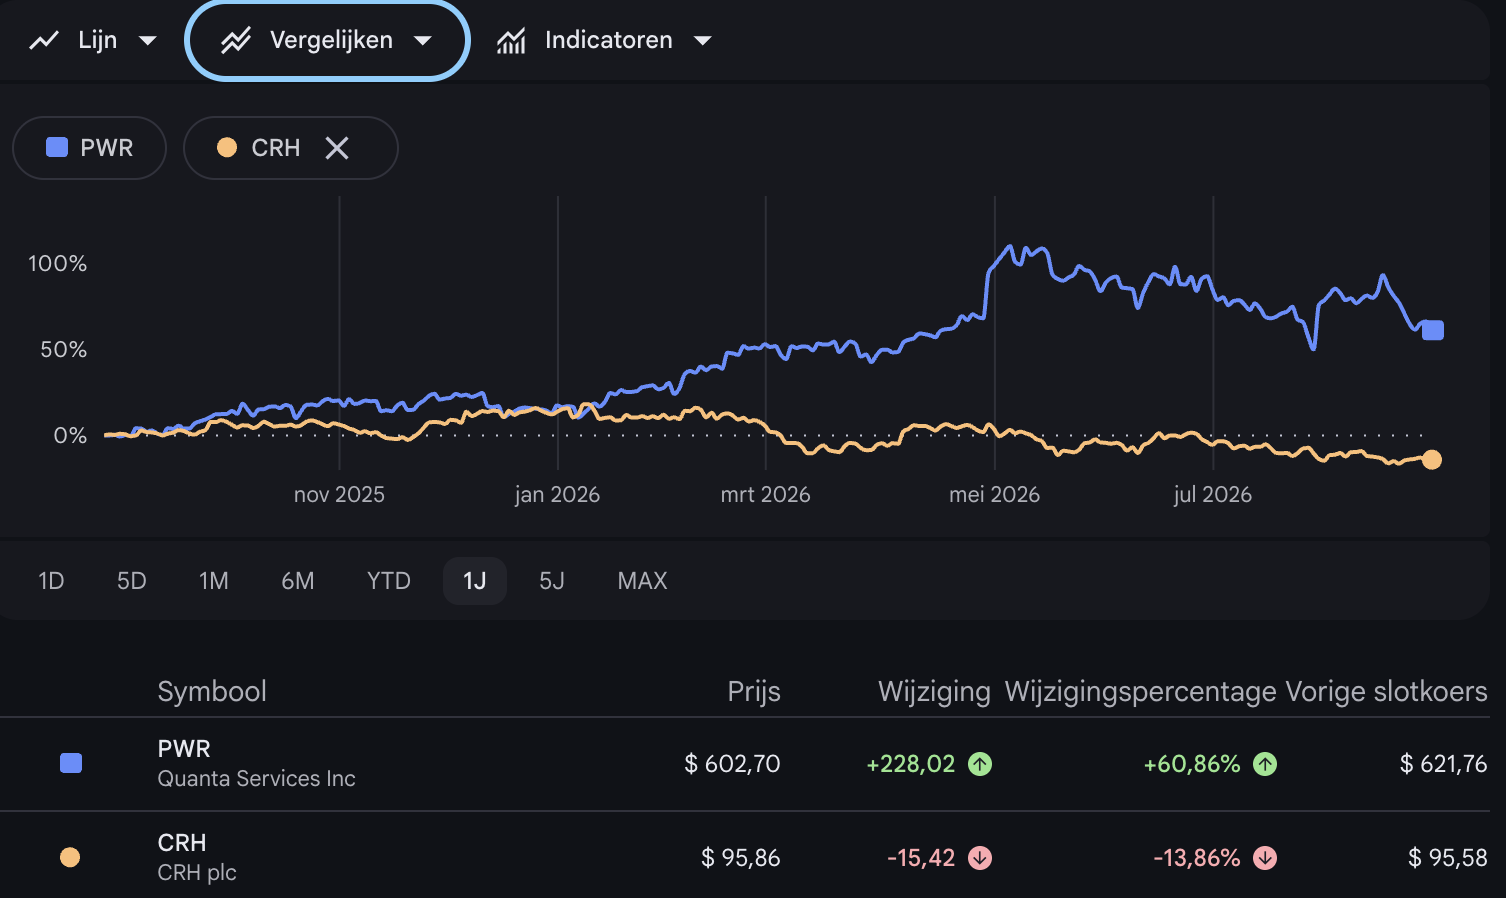Click the CRH plc company name
The height and width of the screenshot is (898, 1506).
(197, 873)
